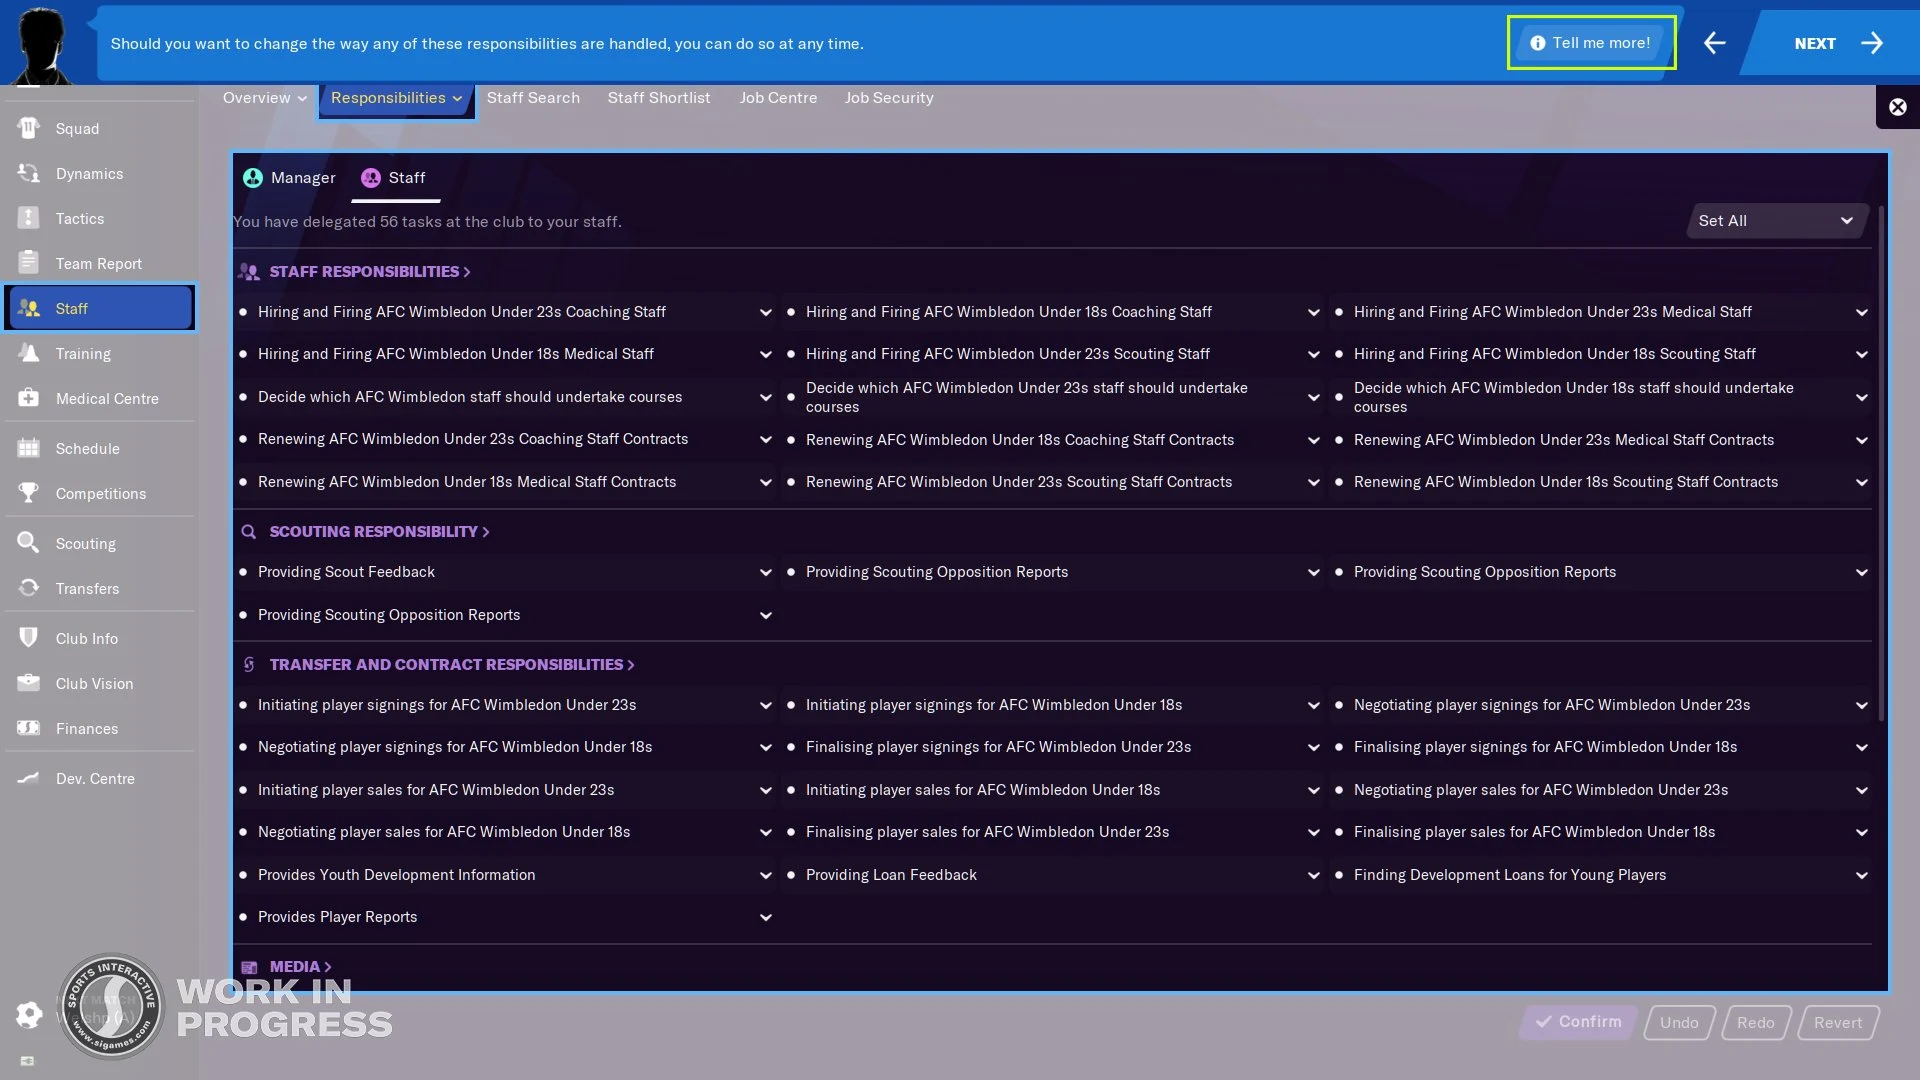The width and height of the screenshot is (1920, 1080).
Task: Click the Tell me more! button
Action: tap(1591, 43)
